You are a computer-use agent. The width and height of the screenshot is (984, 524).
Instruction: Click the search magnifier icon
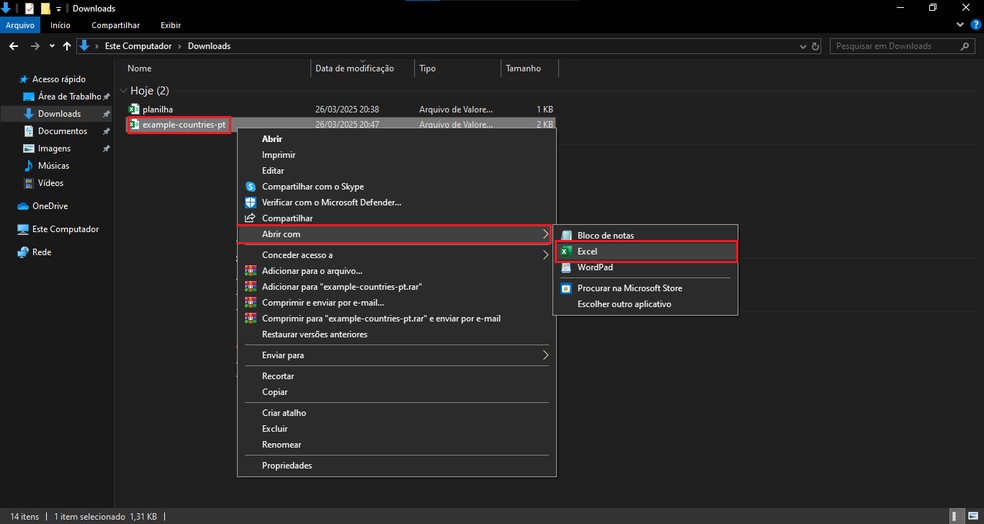click(965, 46)
